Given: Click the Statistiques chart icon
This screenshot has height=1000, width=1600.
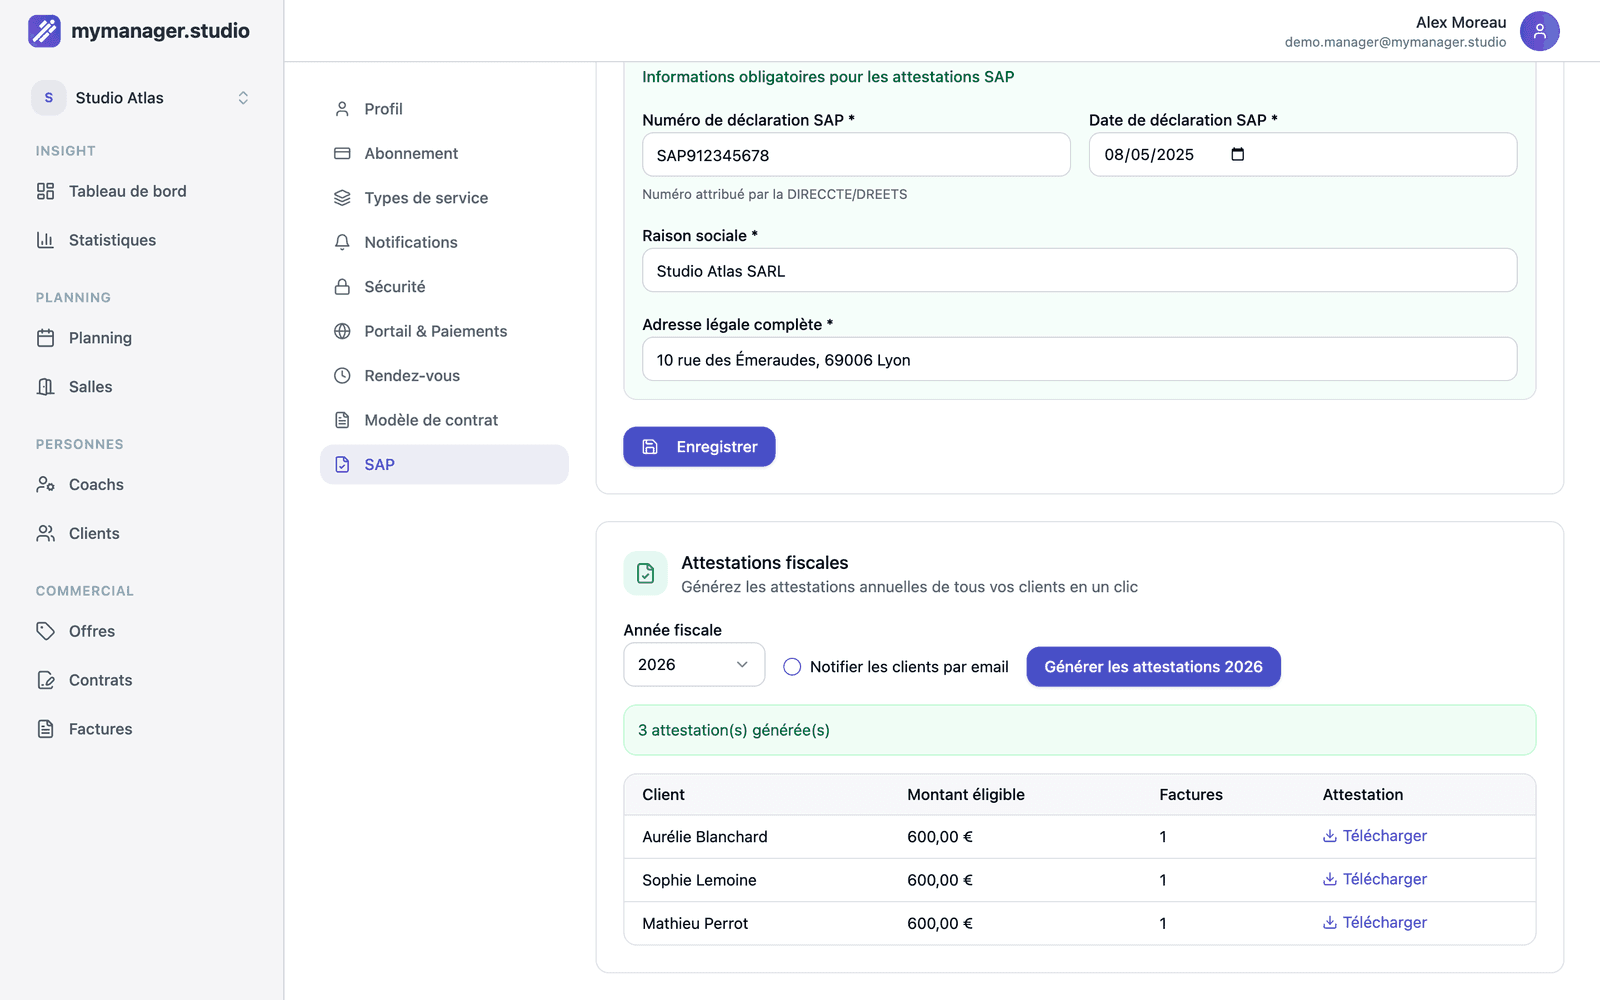Looking at the screenshot, I should (x=45, y=240).
